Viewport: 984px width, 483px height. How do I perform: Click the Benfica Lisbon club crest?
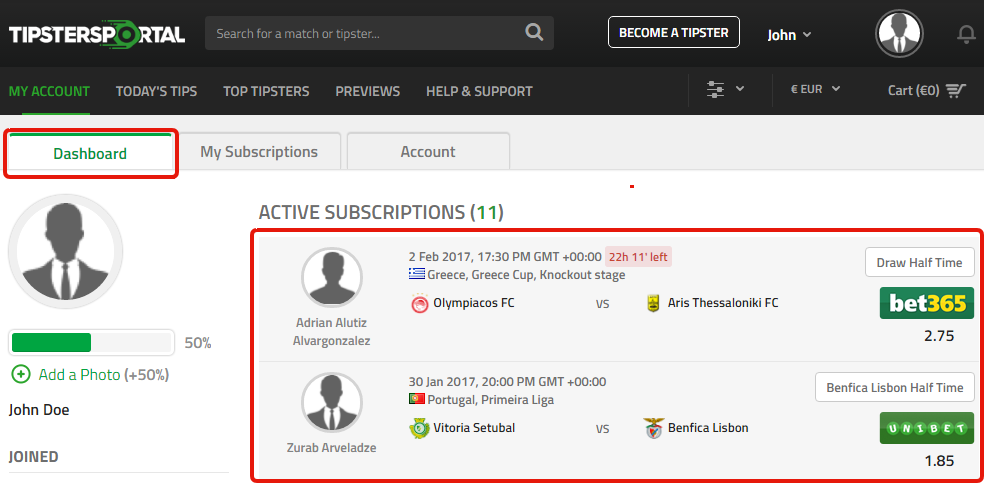[653, 428]
